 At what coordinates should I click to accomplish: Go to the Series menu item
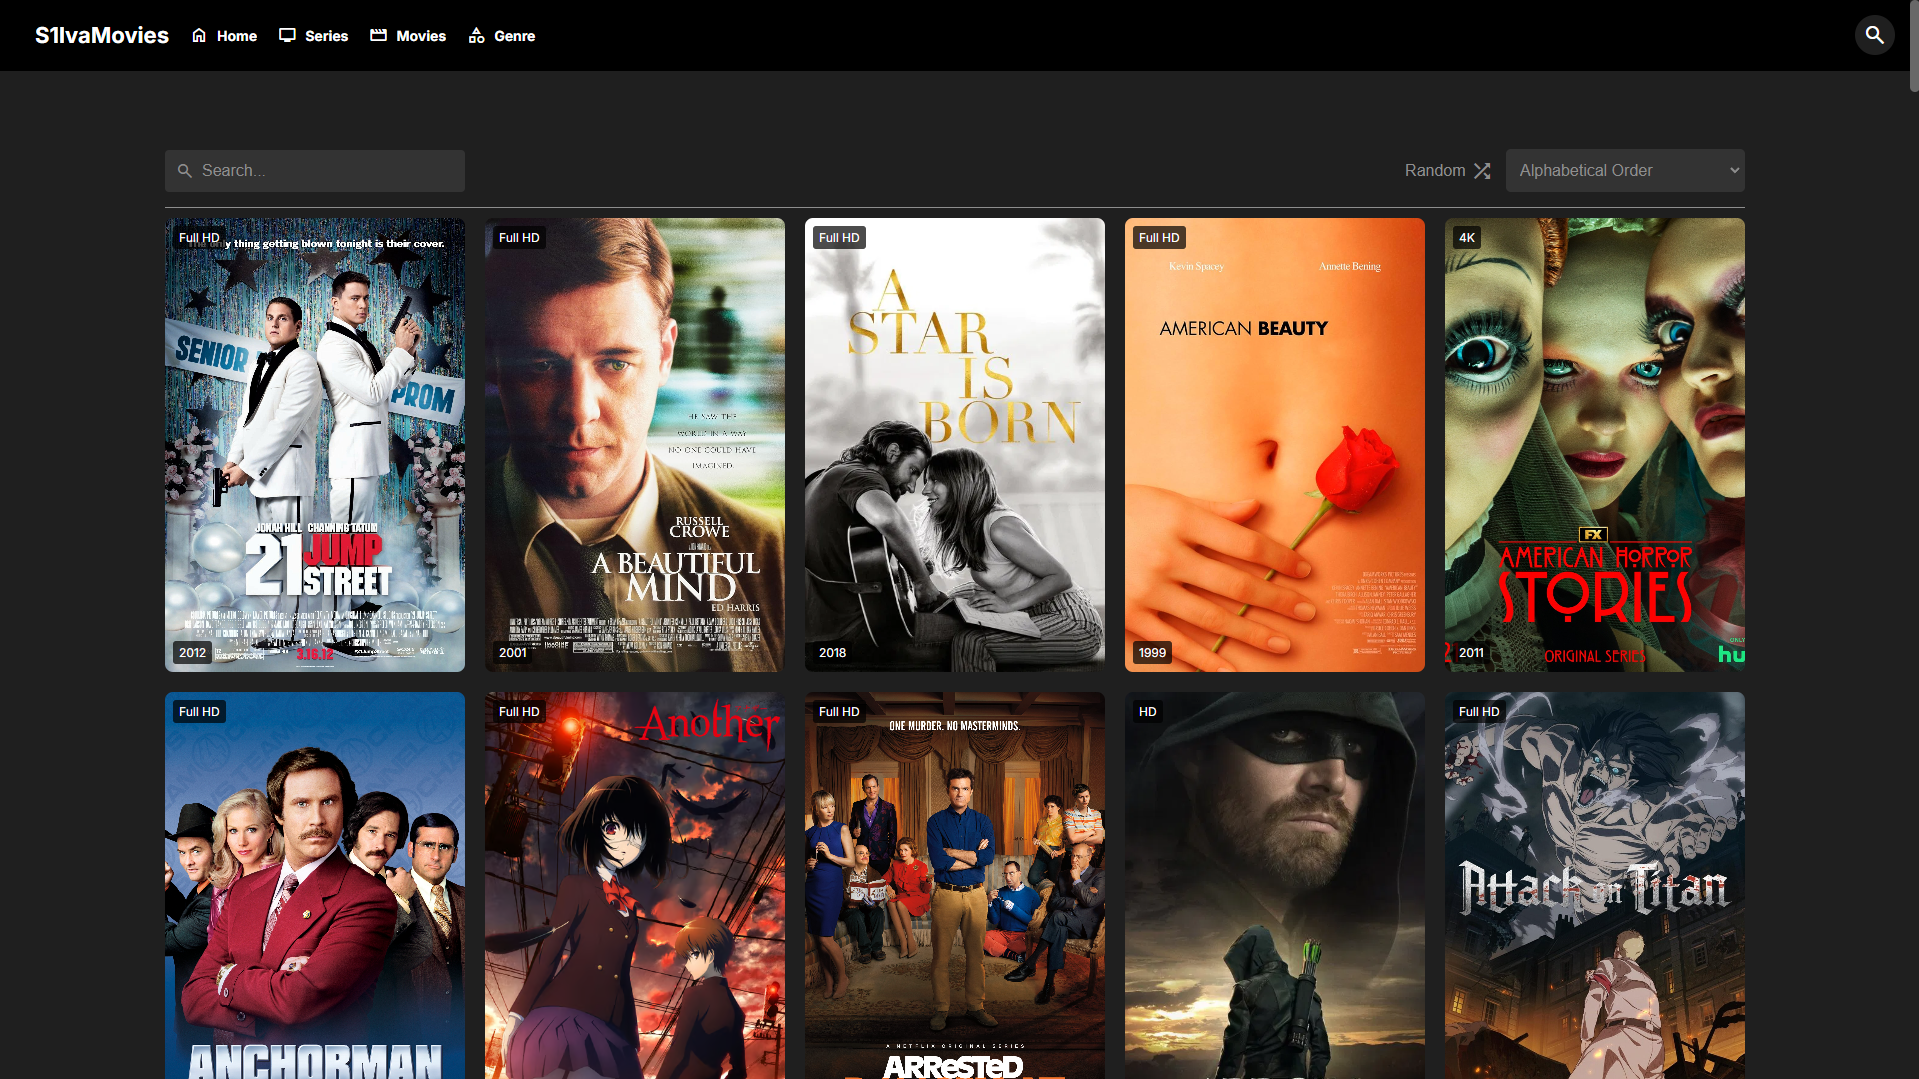pyautogui.click(x=326, y=36)
